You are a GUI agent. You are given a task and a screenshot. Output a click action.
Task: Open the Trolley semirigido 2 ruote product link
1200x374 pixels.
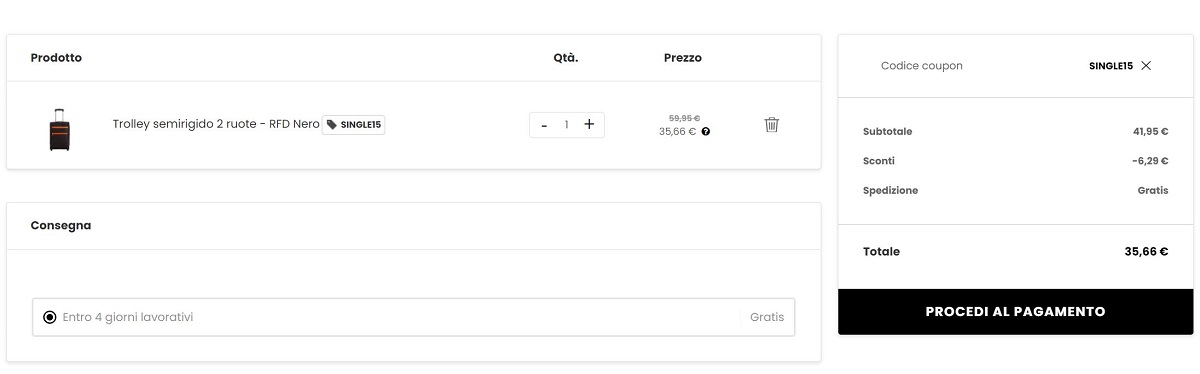[x=216, y=124]
